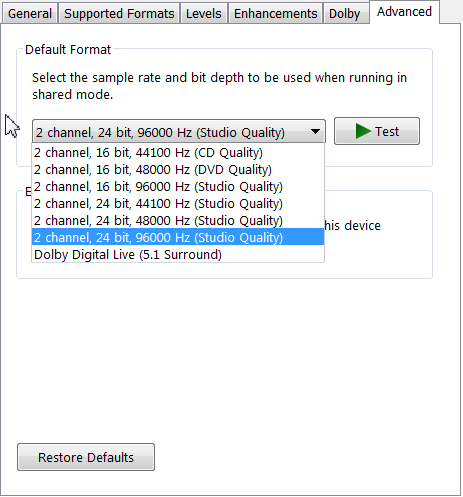The height and width of the screenshot is (497, 463).
Task: Switch to the Dolby tab
Action: click(x=345, y=14)
